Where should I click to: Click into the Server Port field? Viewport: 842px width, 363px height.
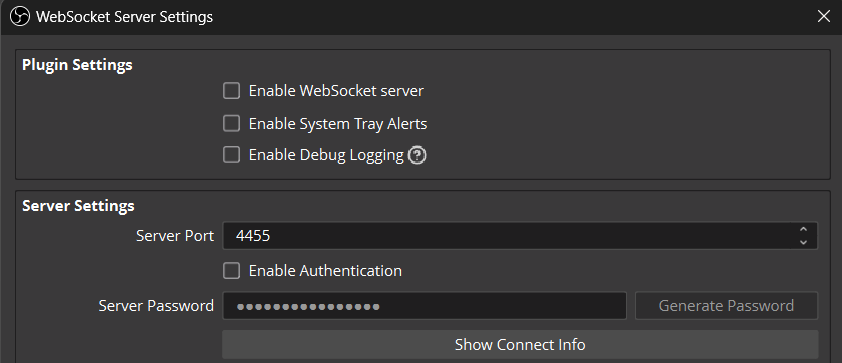click(520, 236)
